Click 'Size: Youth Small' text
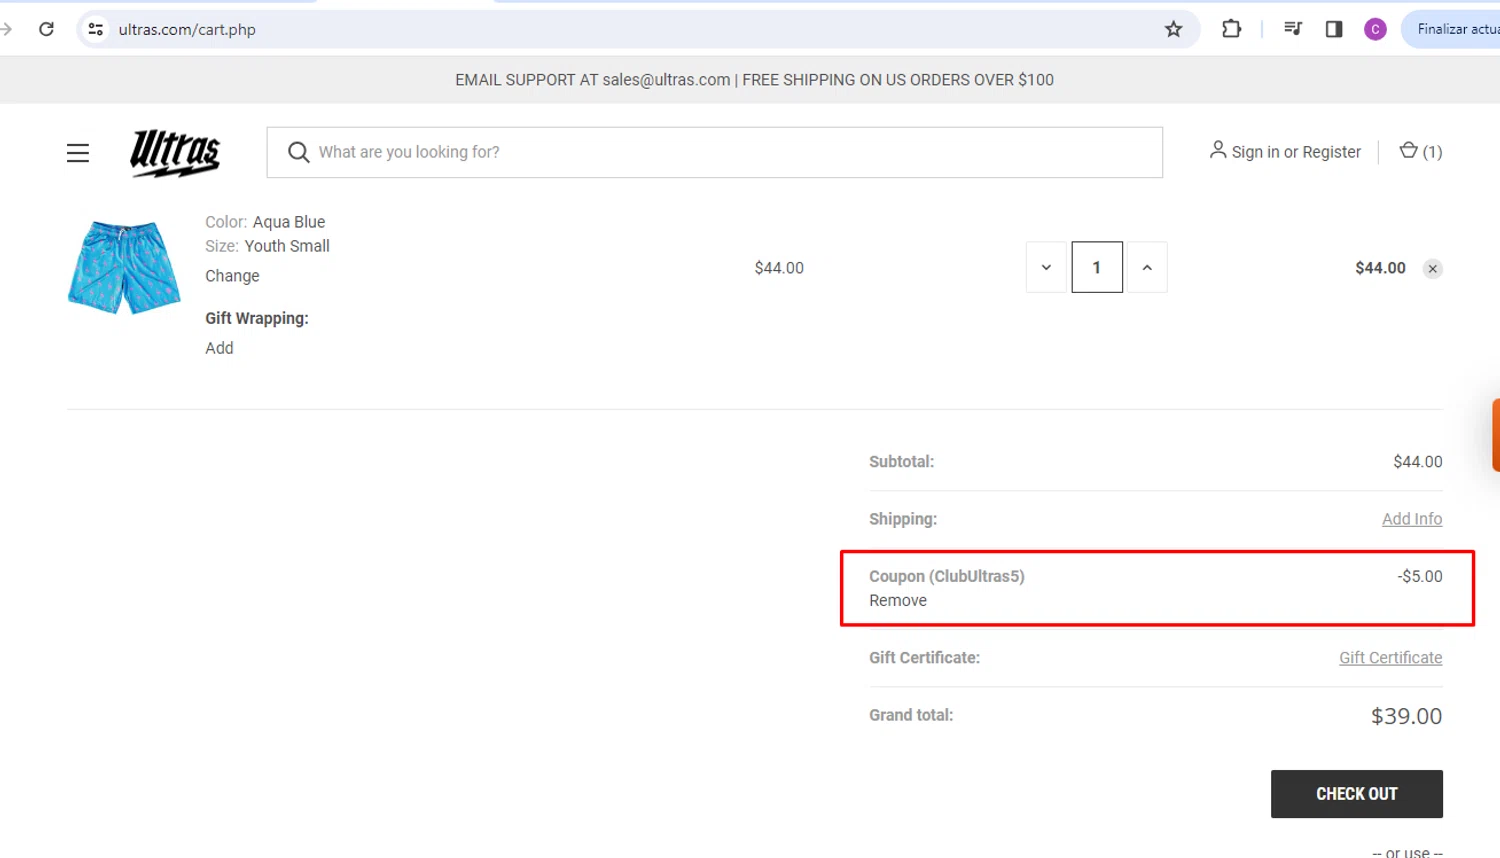 (x=267, y=246)
